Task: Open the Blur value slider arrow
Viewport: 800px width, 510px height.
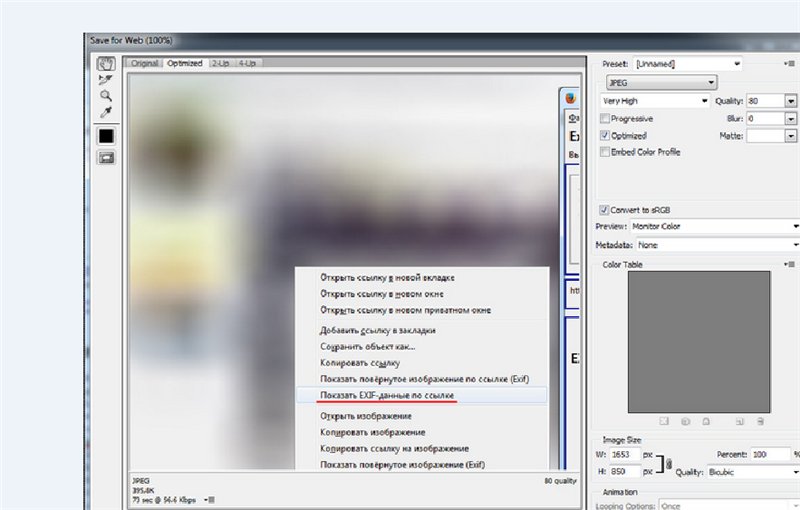Action: (791, 118)
